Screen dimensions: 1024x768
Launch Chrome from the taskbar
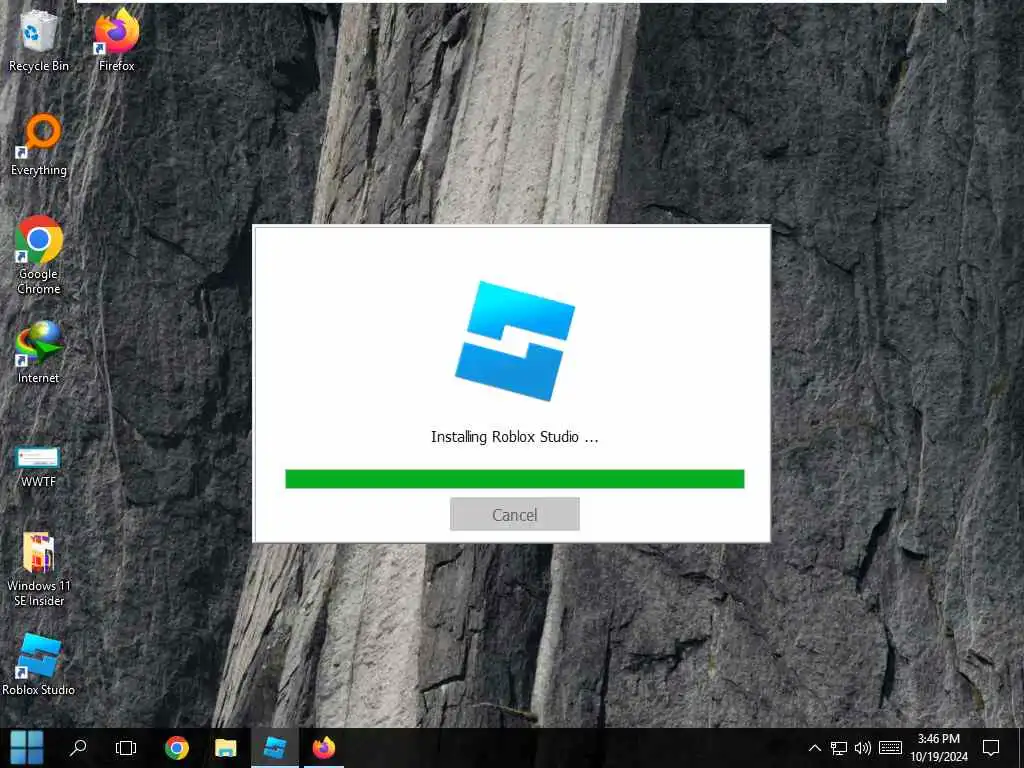[176, 748]
